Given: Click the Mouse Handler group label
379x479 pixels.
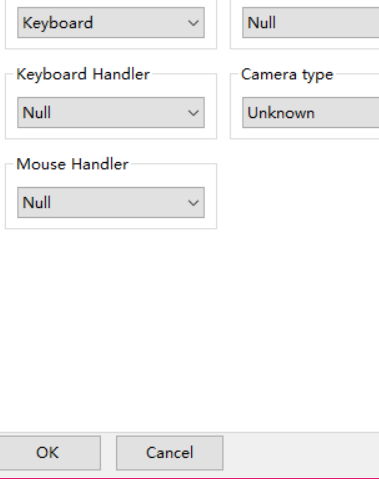Looking at the screenshot, I should point(72,164).
